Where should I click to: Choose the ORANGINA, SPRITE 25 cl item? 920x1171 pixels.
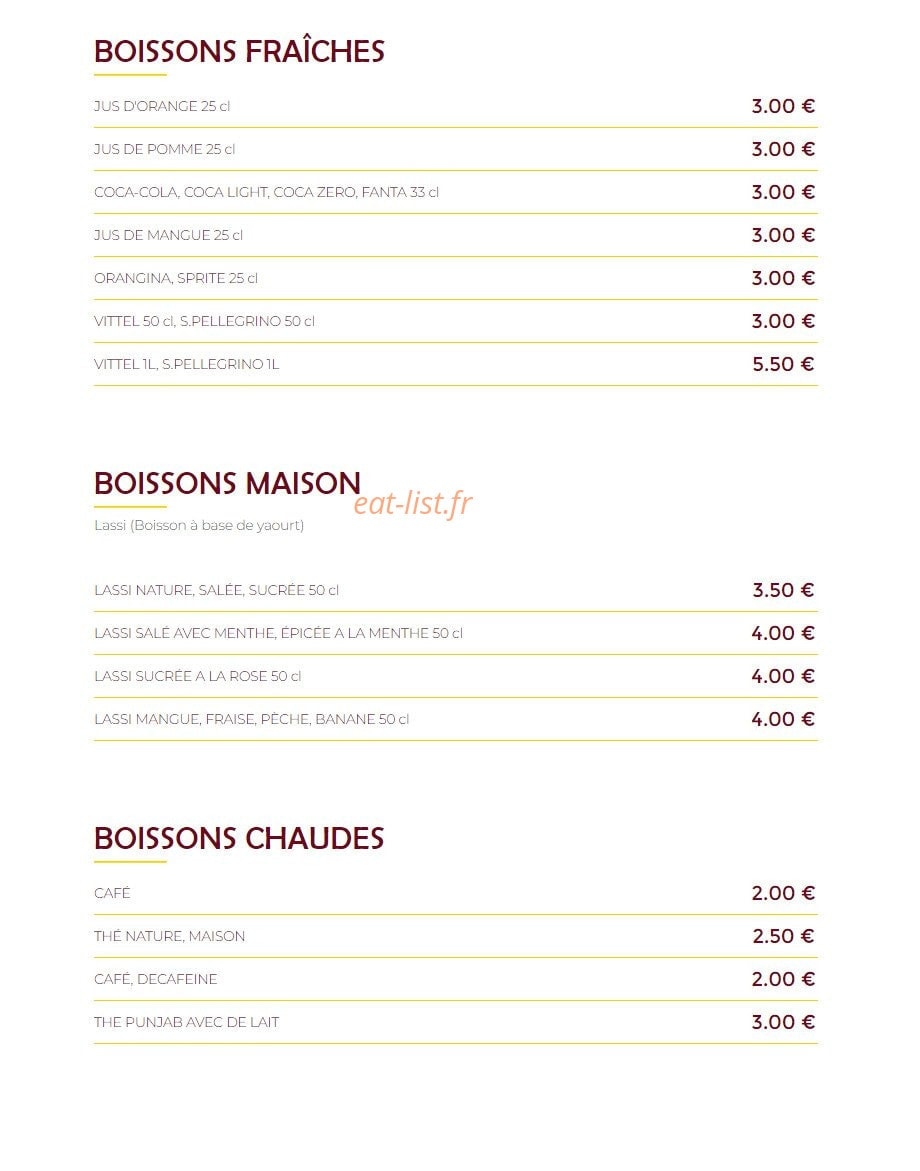176,278
